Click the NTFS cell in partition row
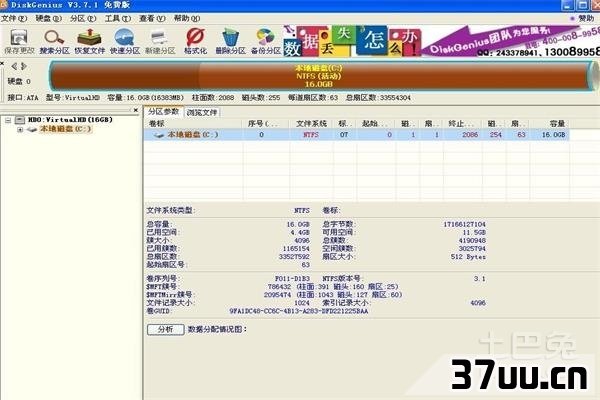The height and width of the screenshot is (400, 600). [x=311, y=135]
